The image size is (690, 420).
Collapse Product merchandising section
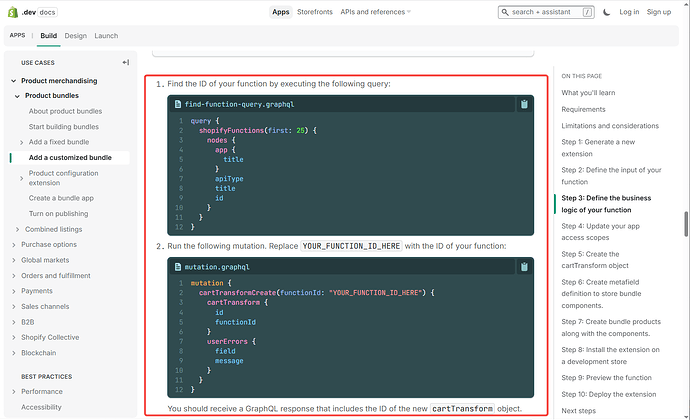pyautogui.click(x=14, y=81)
